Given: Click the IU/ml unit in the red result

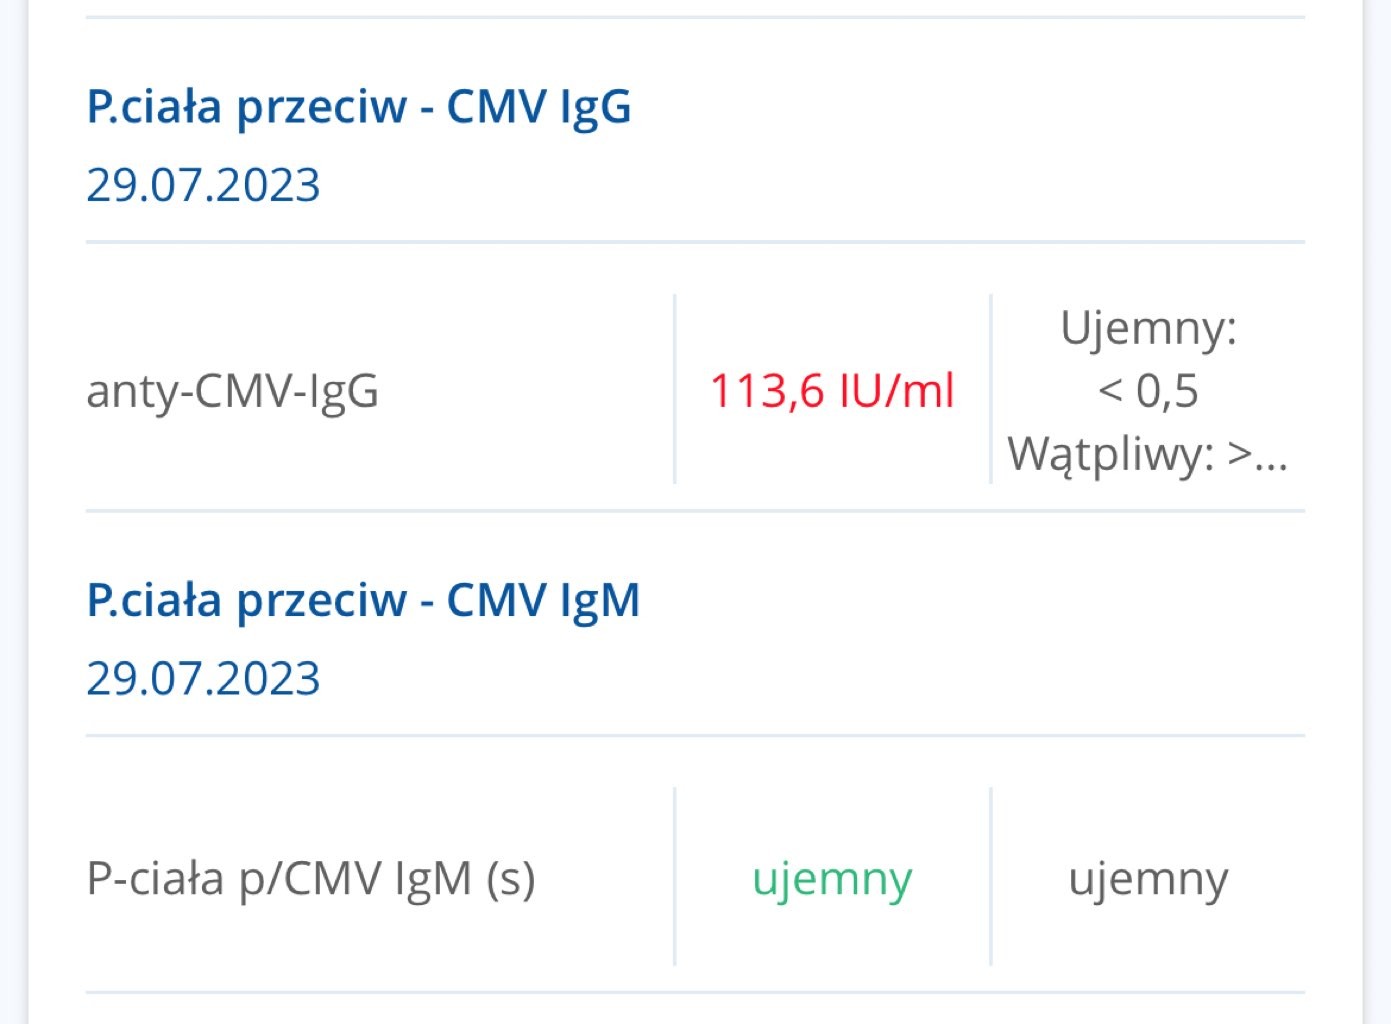Looking at the screenshot, I should (x=897, y=390).
